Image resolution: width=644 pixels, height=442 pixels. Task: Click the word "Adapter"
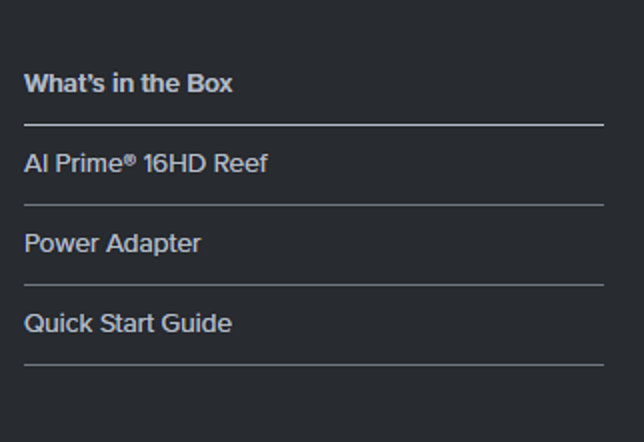coord(154,244)
